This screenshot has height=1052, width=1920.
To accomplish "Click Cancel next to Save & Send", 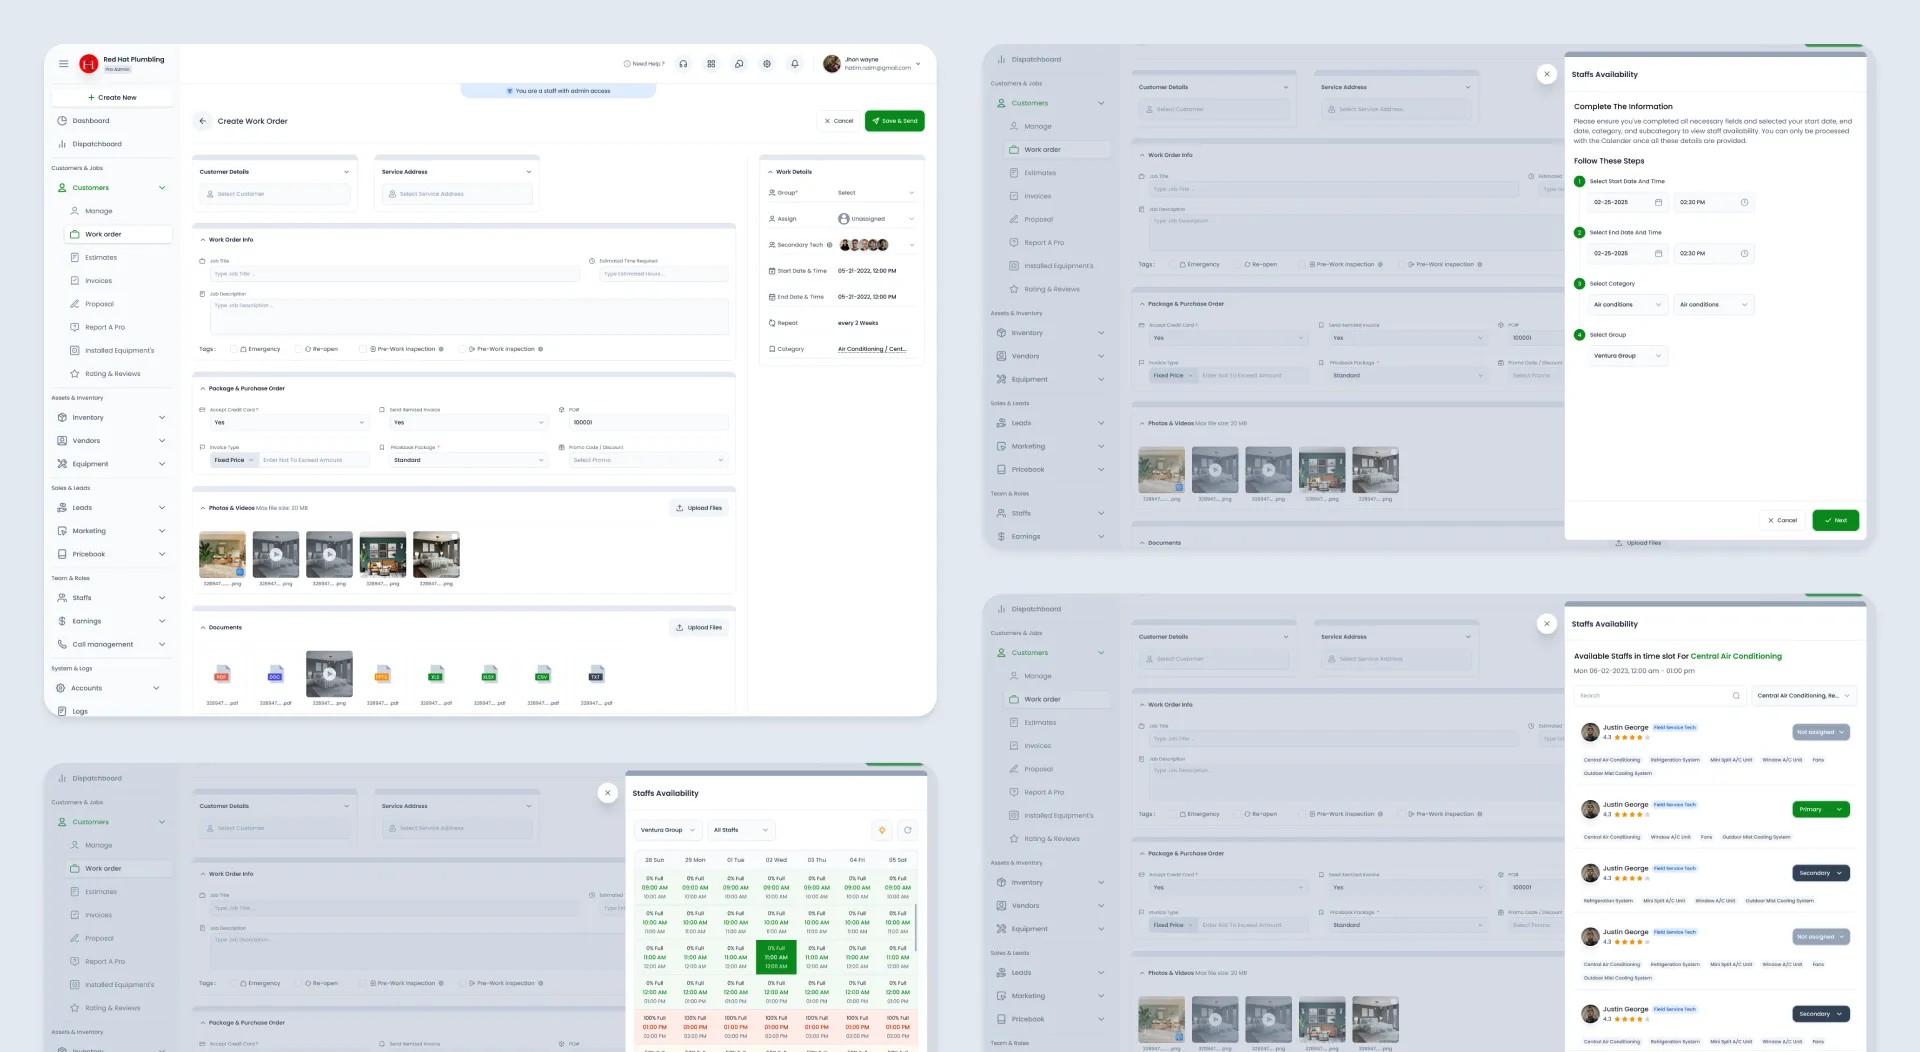I will (838, 121).
